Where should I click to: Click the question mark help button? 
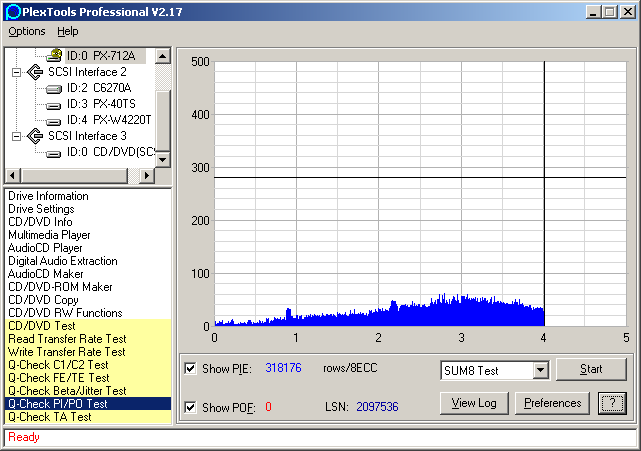tap(612, 403)
